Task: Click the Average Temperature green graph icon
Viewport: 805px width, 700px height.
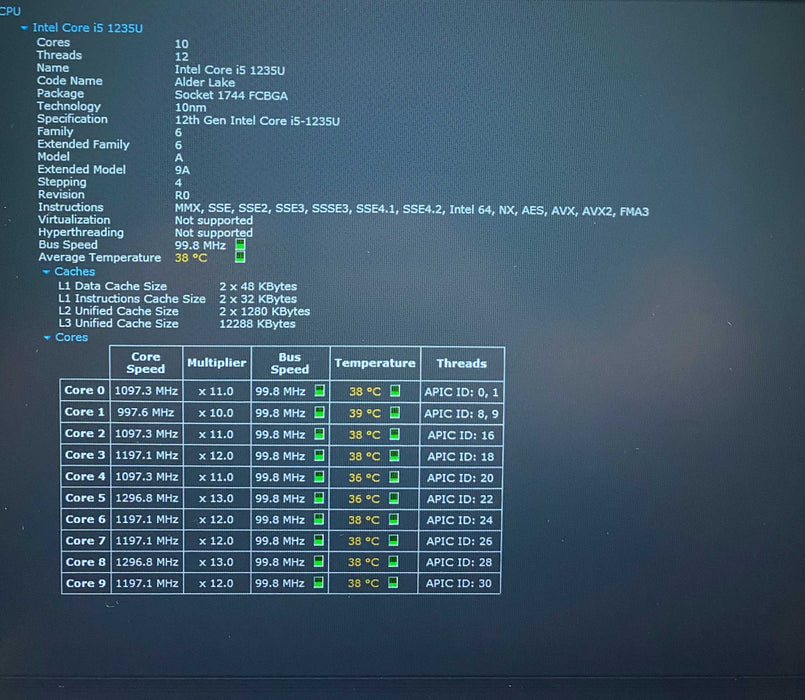Action: click(x=240, y=256)
